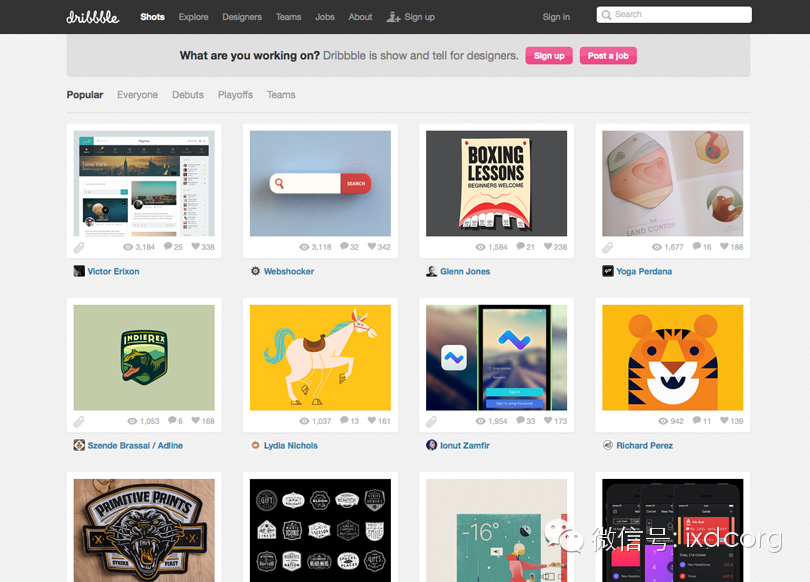Focus the Search input field
Viewport: 810px width, 582px height.
[x=680, y=15]
